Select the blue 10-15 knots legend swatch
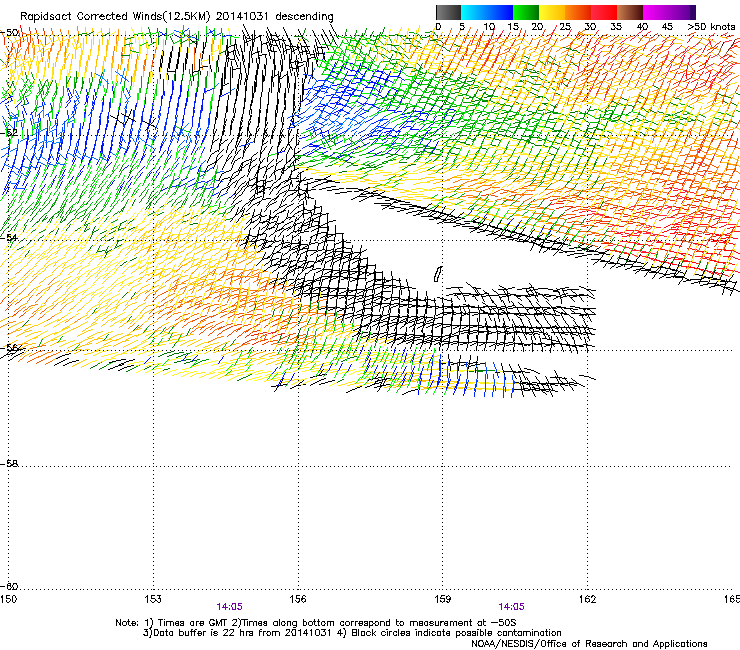The image size is (740, 650). 500,12
